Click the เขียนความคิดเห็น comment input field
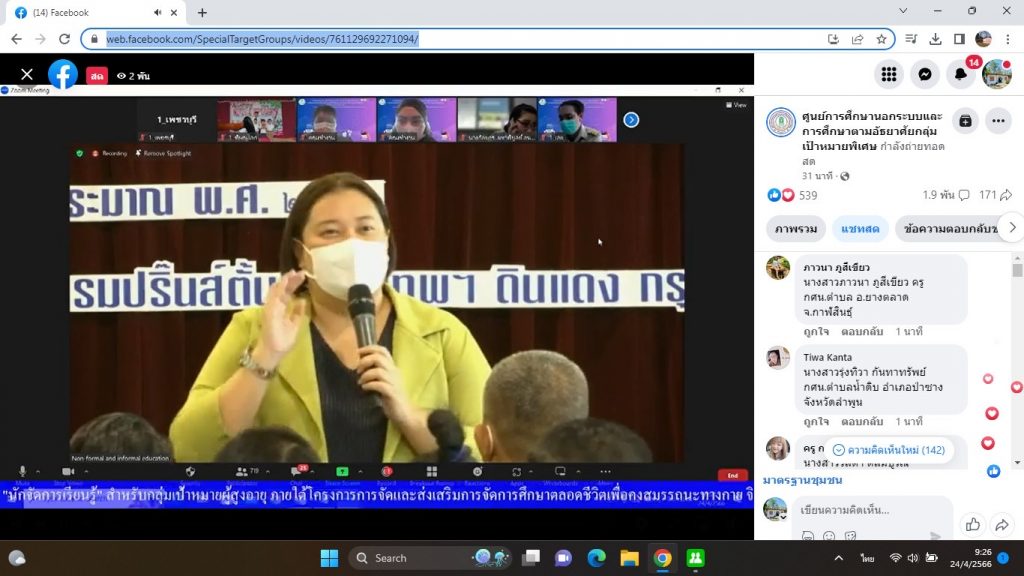The height and width of the screenshot is (576, 1024). coord(870,510)
